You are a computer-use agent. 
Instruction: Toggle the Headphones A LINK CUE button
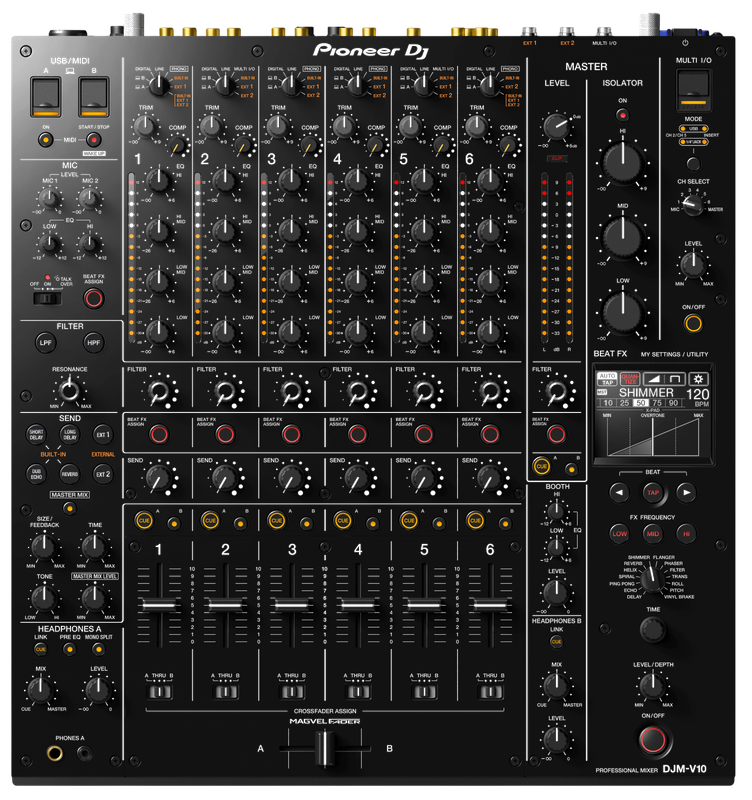click(40, 649)
